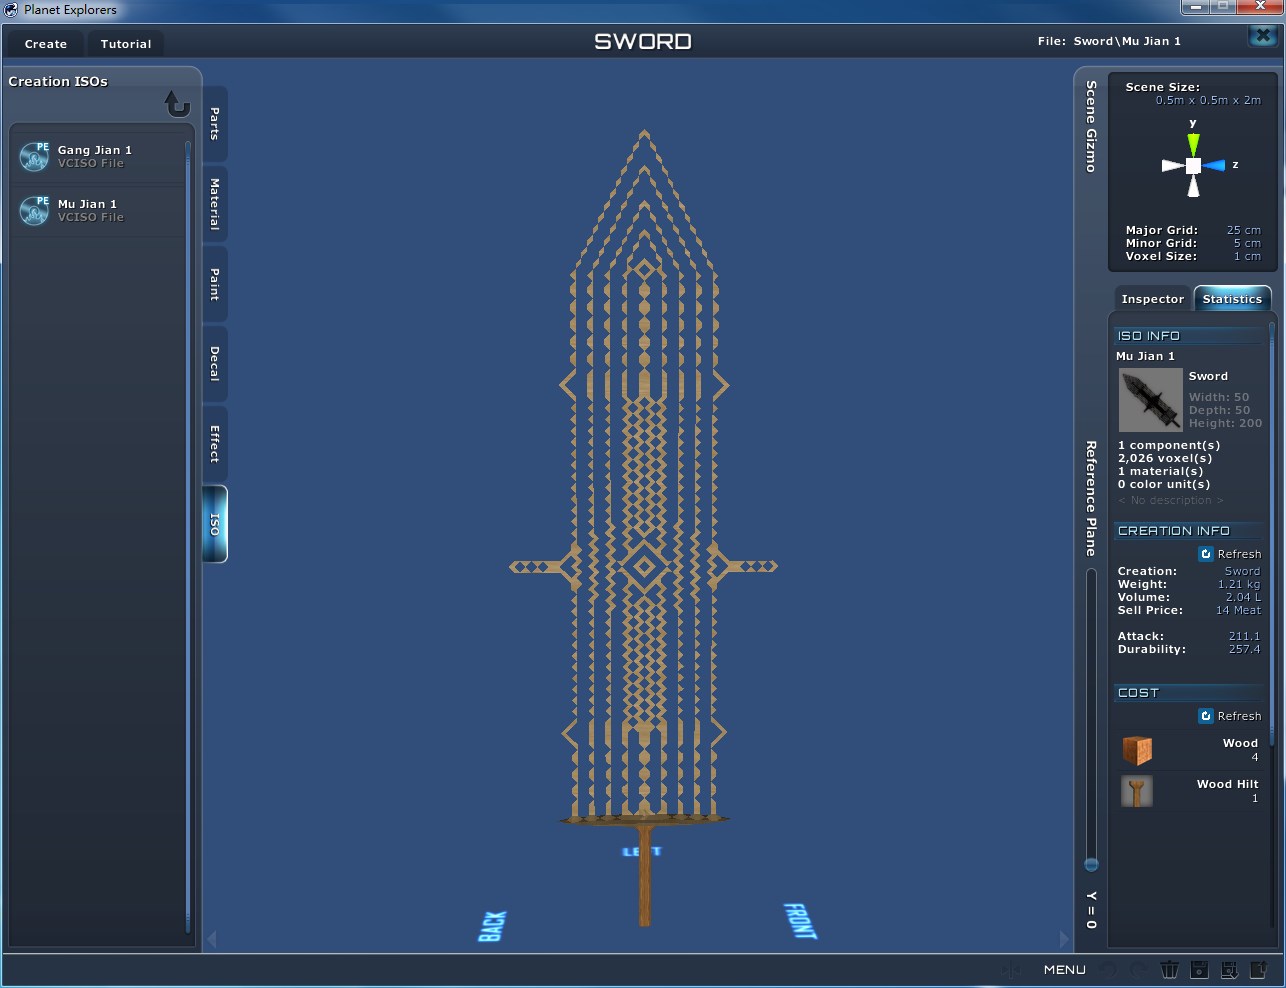Click the Mu Jian 1 sword thumbnail
The height and width of the screenshot is (988, 1286).
[1150, 400]
